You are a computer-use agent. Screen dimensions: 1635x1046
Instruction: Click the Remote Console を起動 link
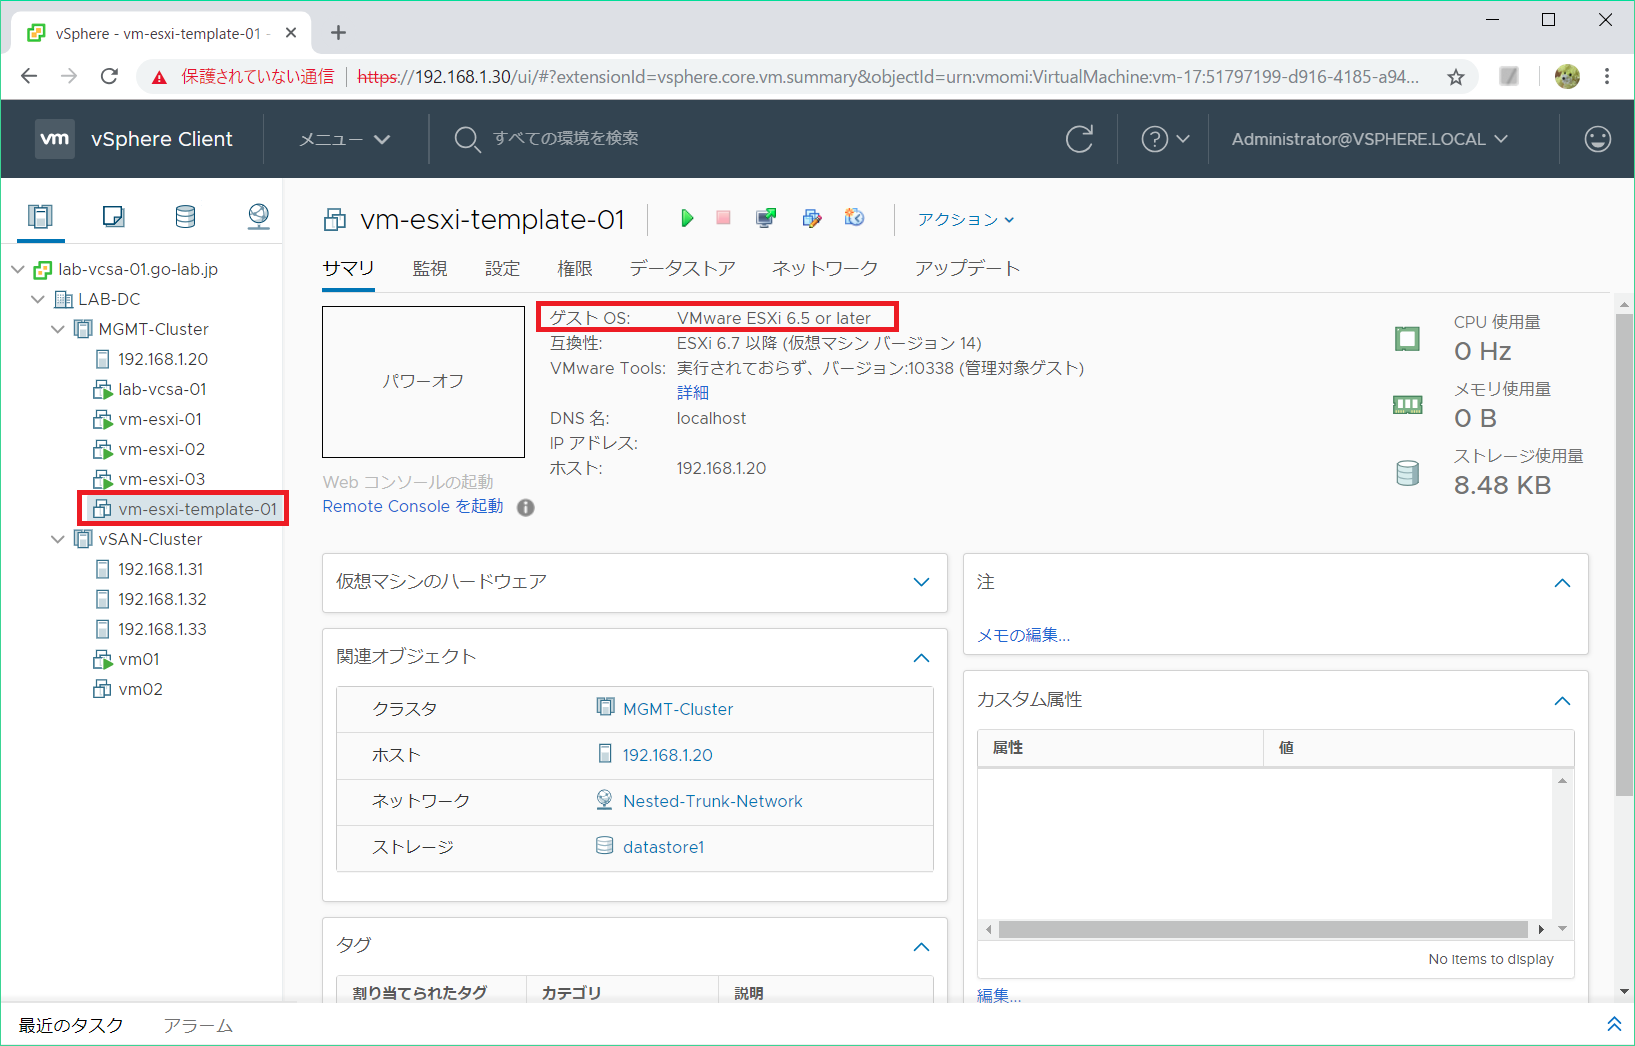coord(413,506)
